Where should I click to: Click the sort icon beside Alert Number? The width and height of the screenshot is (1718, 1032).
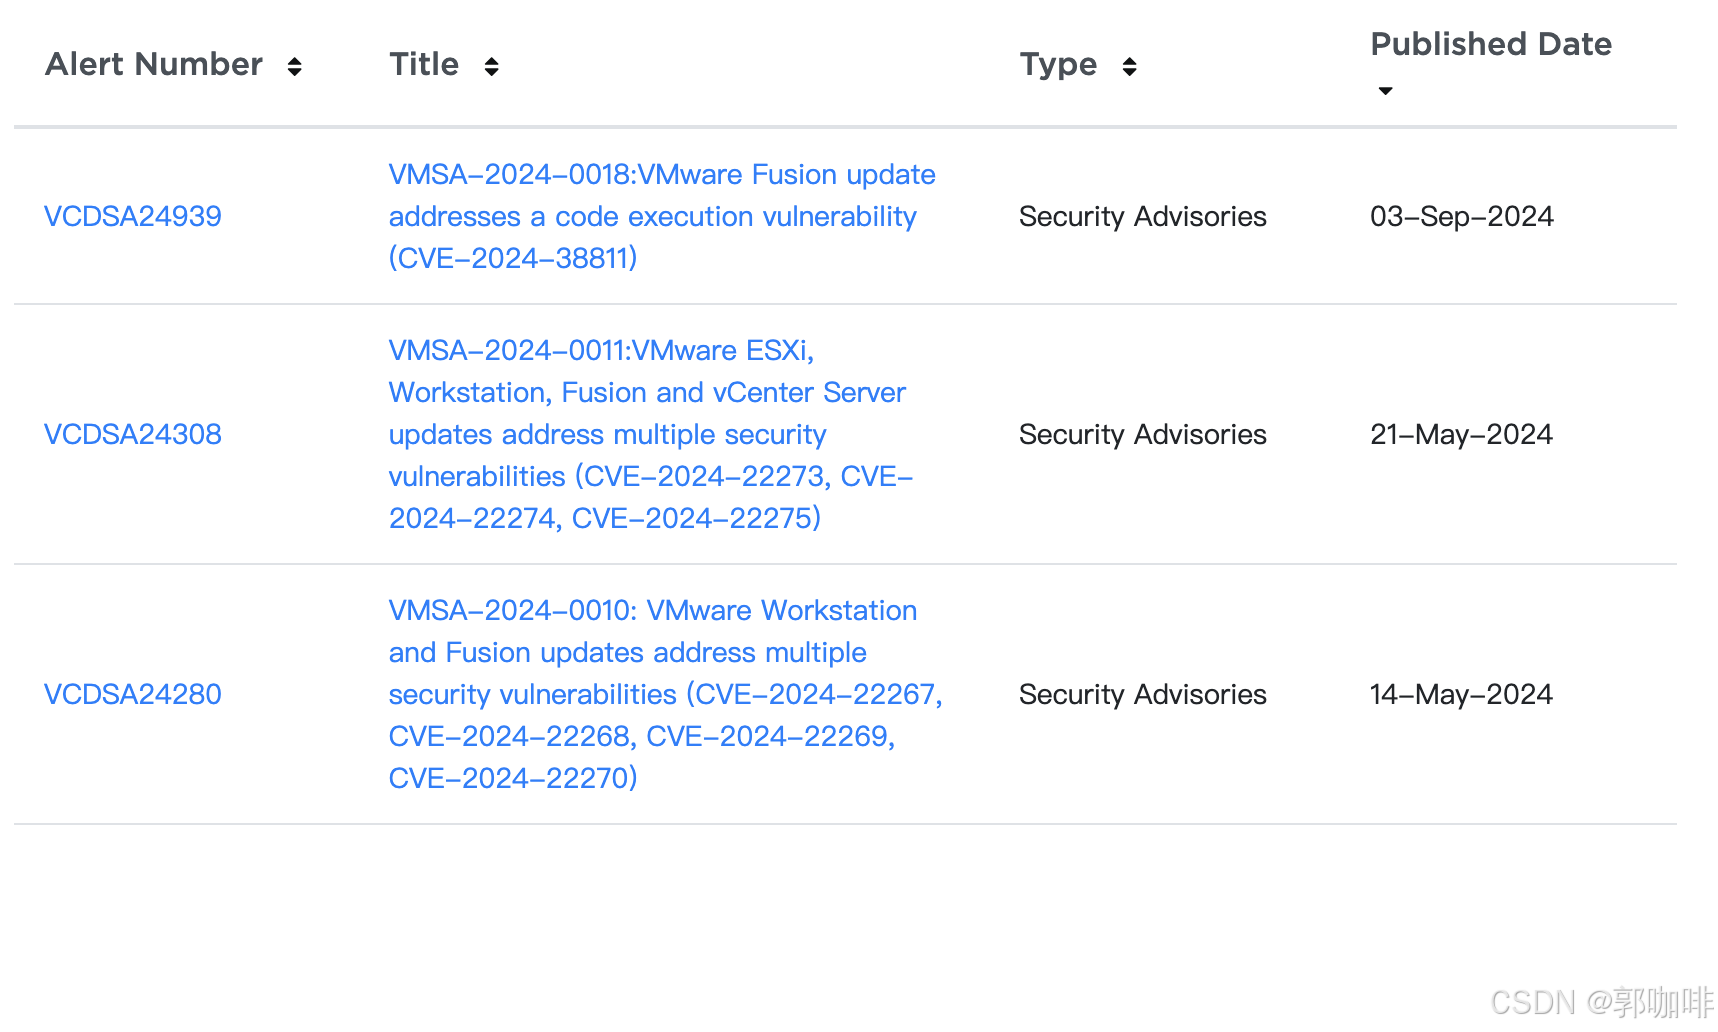[294, 67]
